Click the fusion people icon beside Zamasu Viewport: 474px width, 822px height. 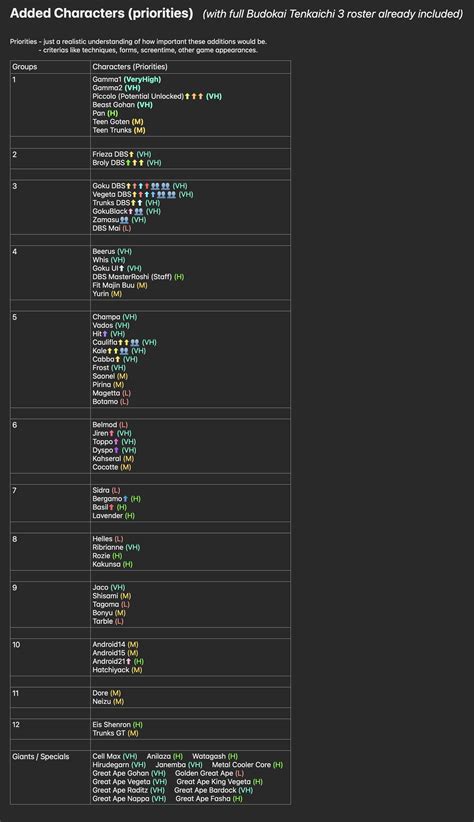pos(124,220)
